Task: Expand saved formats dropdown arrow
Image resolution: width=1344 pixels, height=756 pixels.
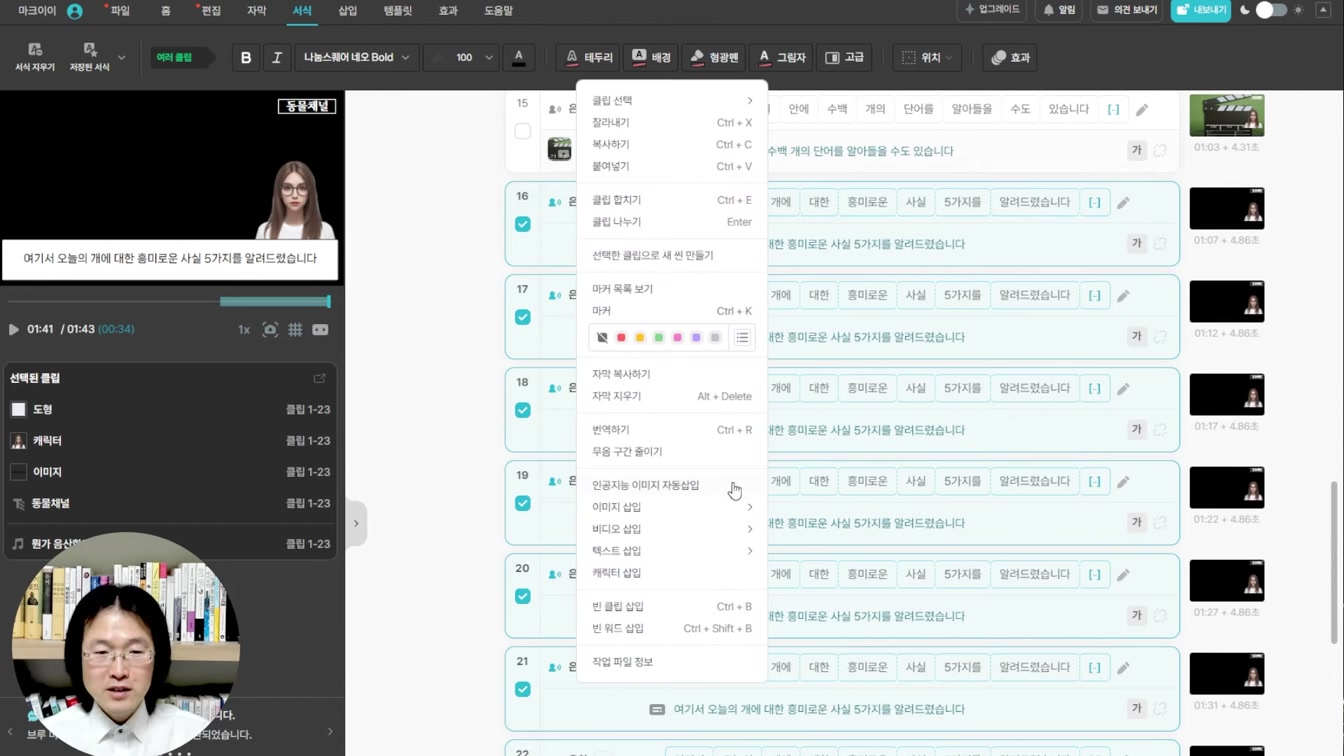Action: tap(122, 58)
